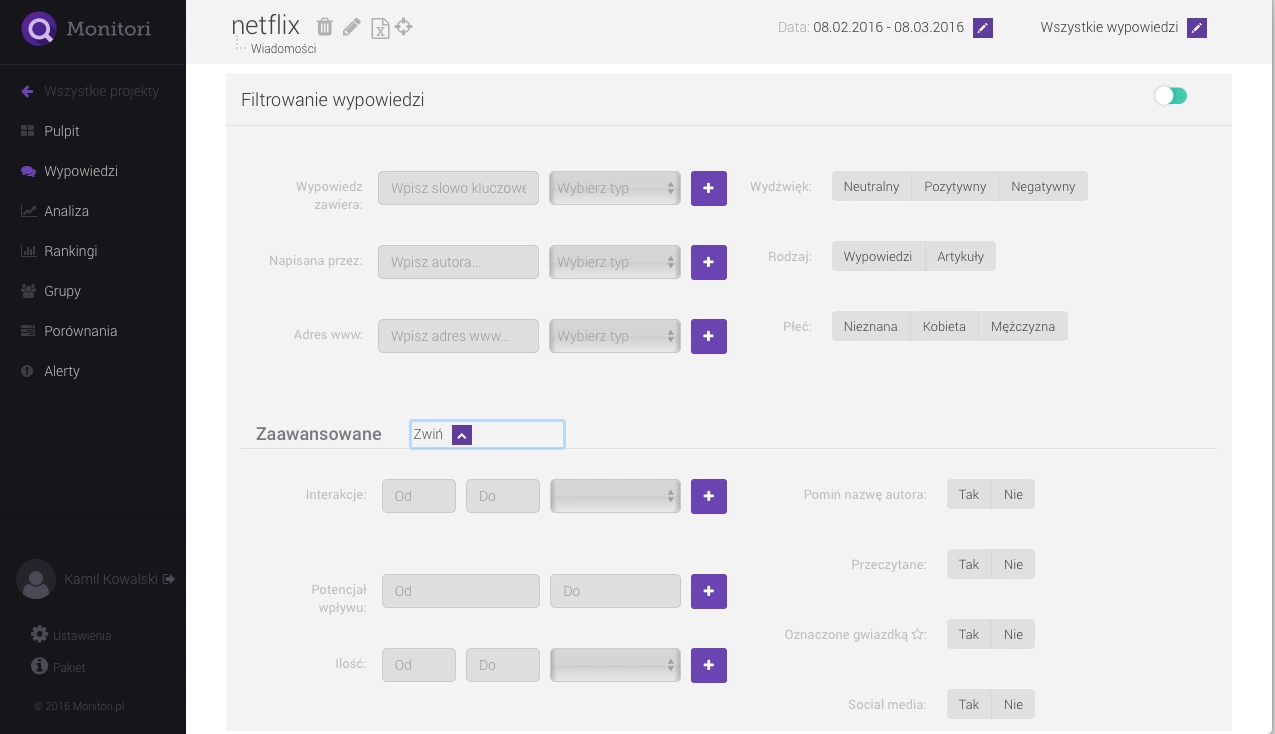Click the Wiadomości link under netflix
The height and width of the screenshot is (734, 1275).
(x=283, y=49)
